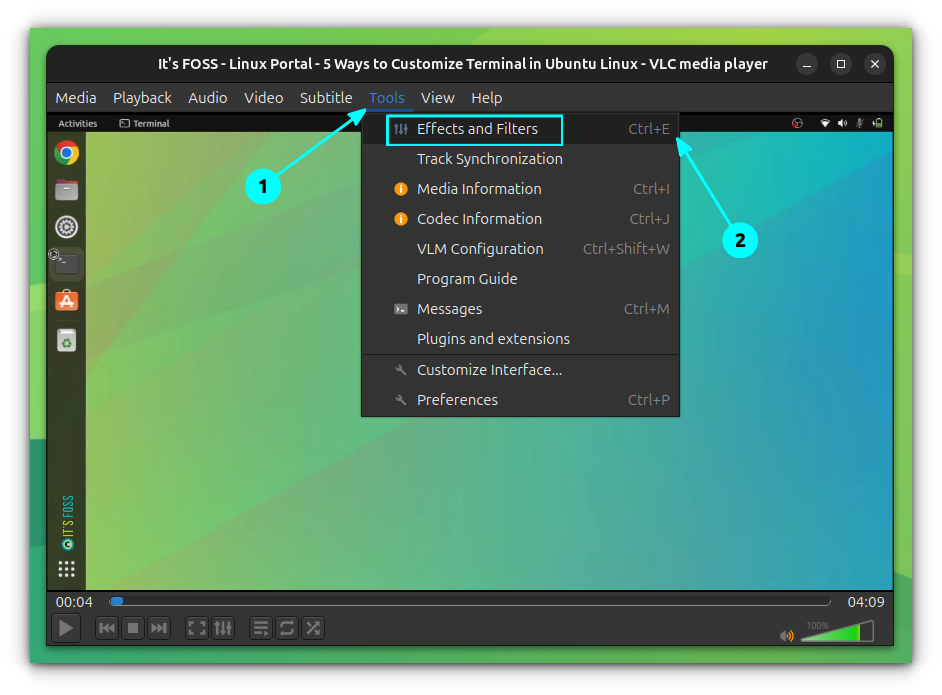
Task: Open Media Information from Tools menu
Action: click(520, 189)
